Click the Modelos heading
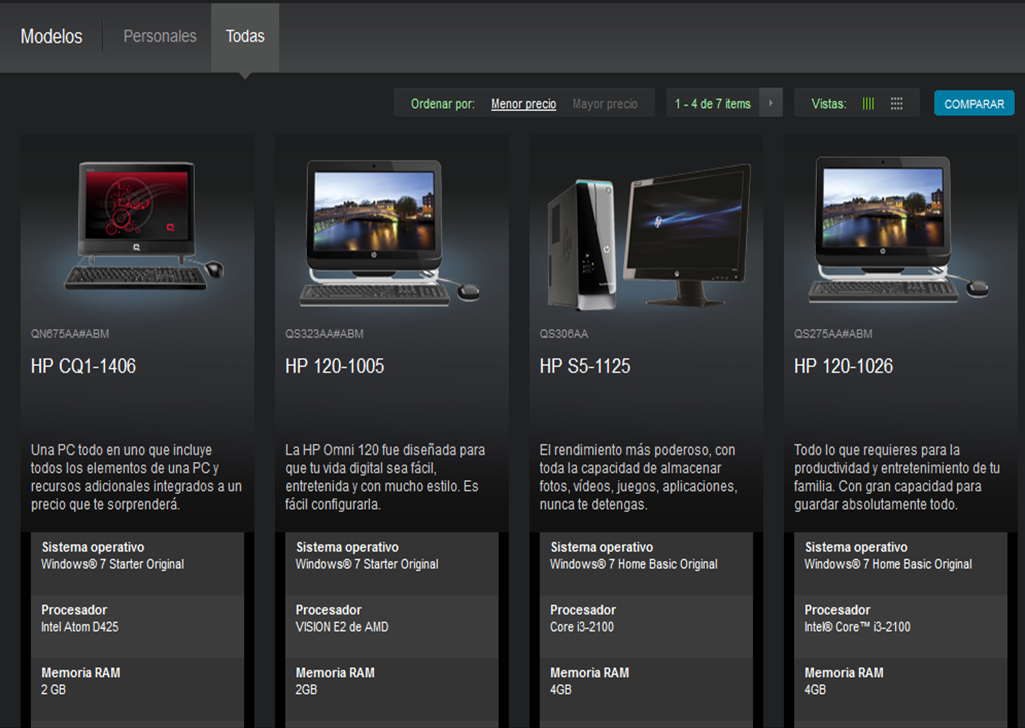1025x728 pixels. click(51, 36)
